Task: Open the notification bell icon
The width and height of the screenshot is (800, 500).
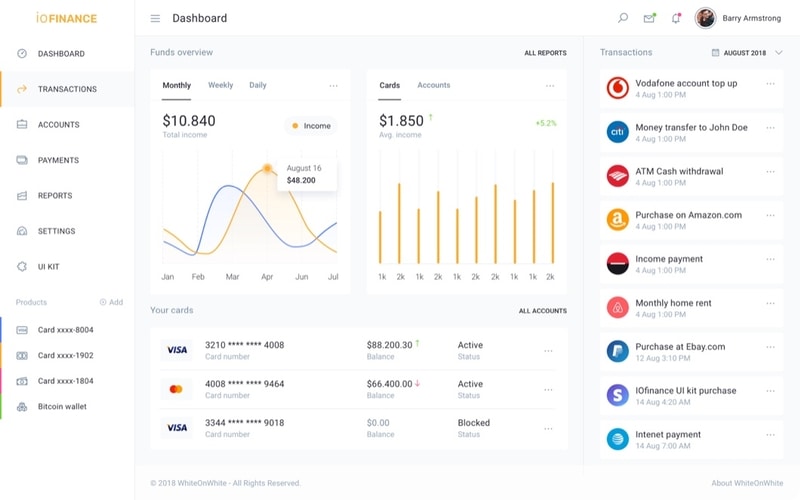Action: [x=676, y=18]
